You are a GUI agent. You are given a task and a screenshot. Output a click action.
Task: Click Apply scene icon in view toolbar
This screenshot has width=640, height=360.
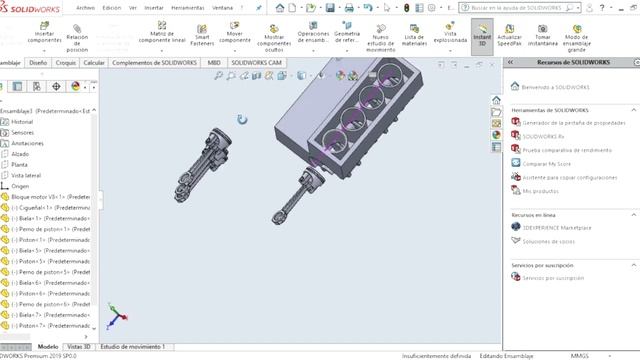point(353,75)
